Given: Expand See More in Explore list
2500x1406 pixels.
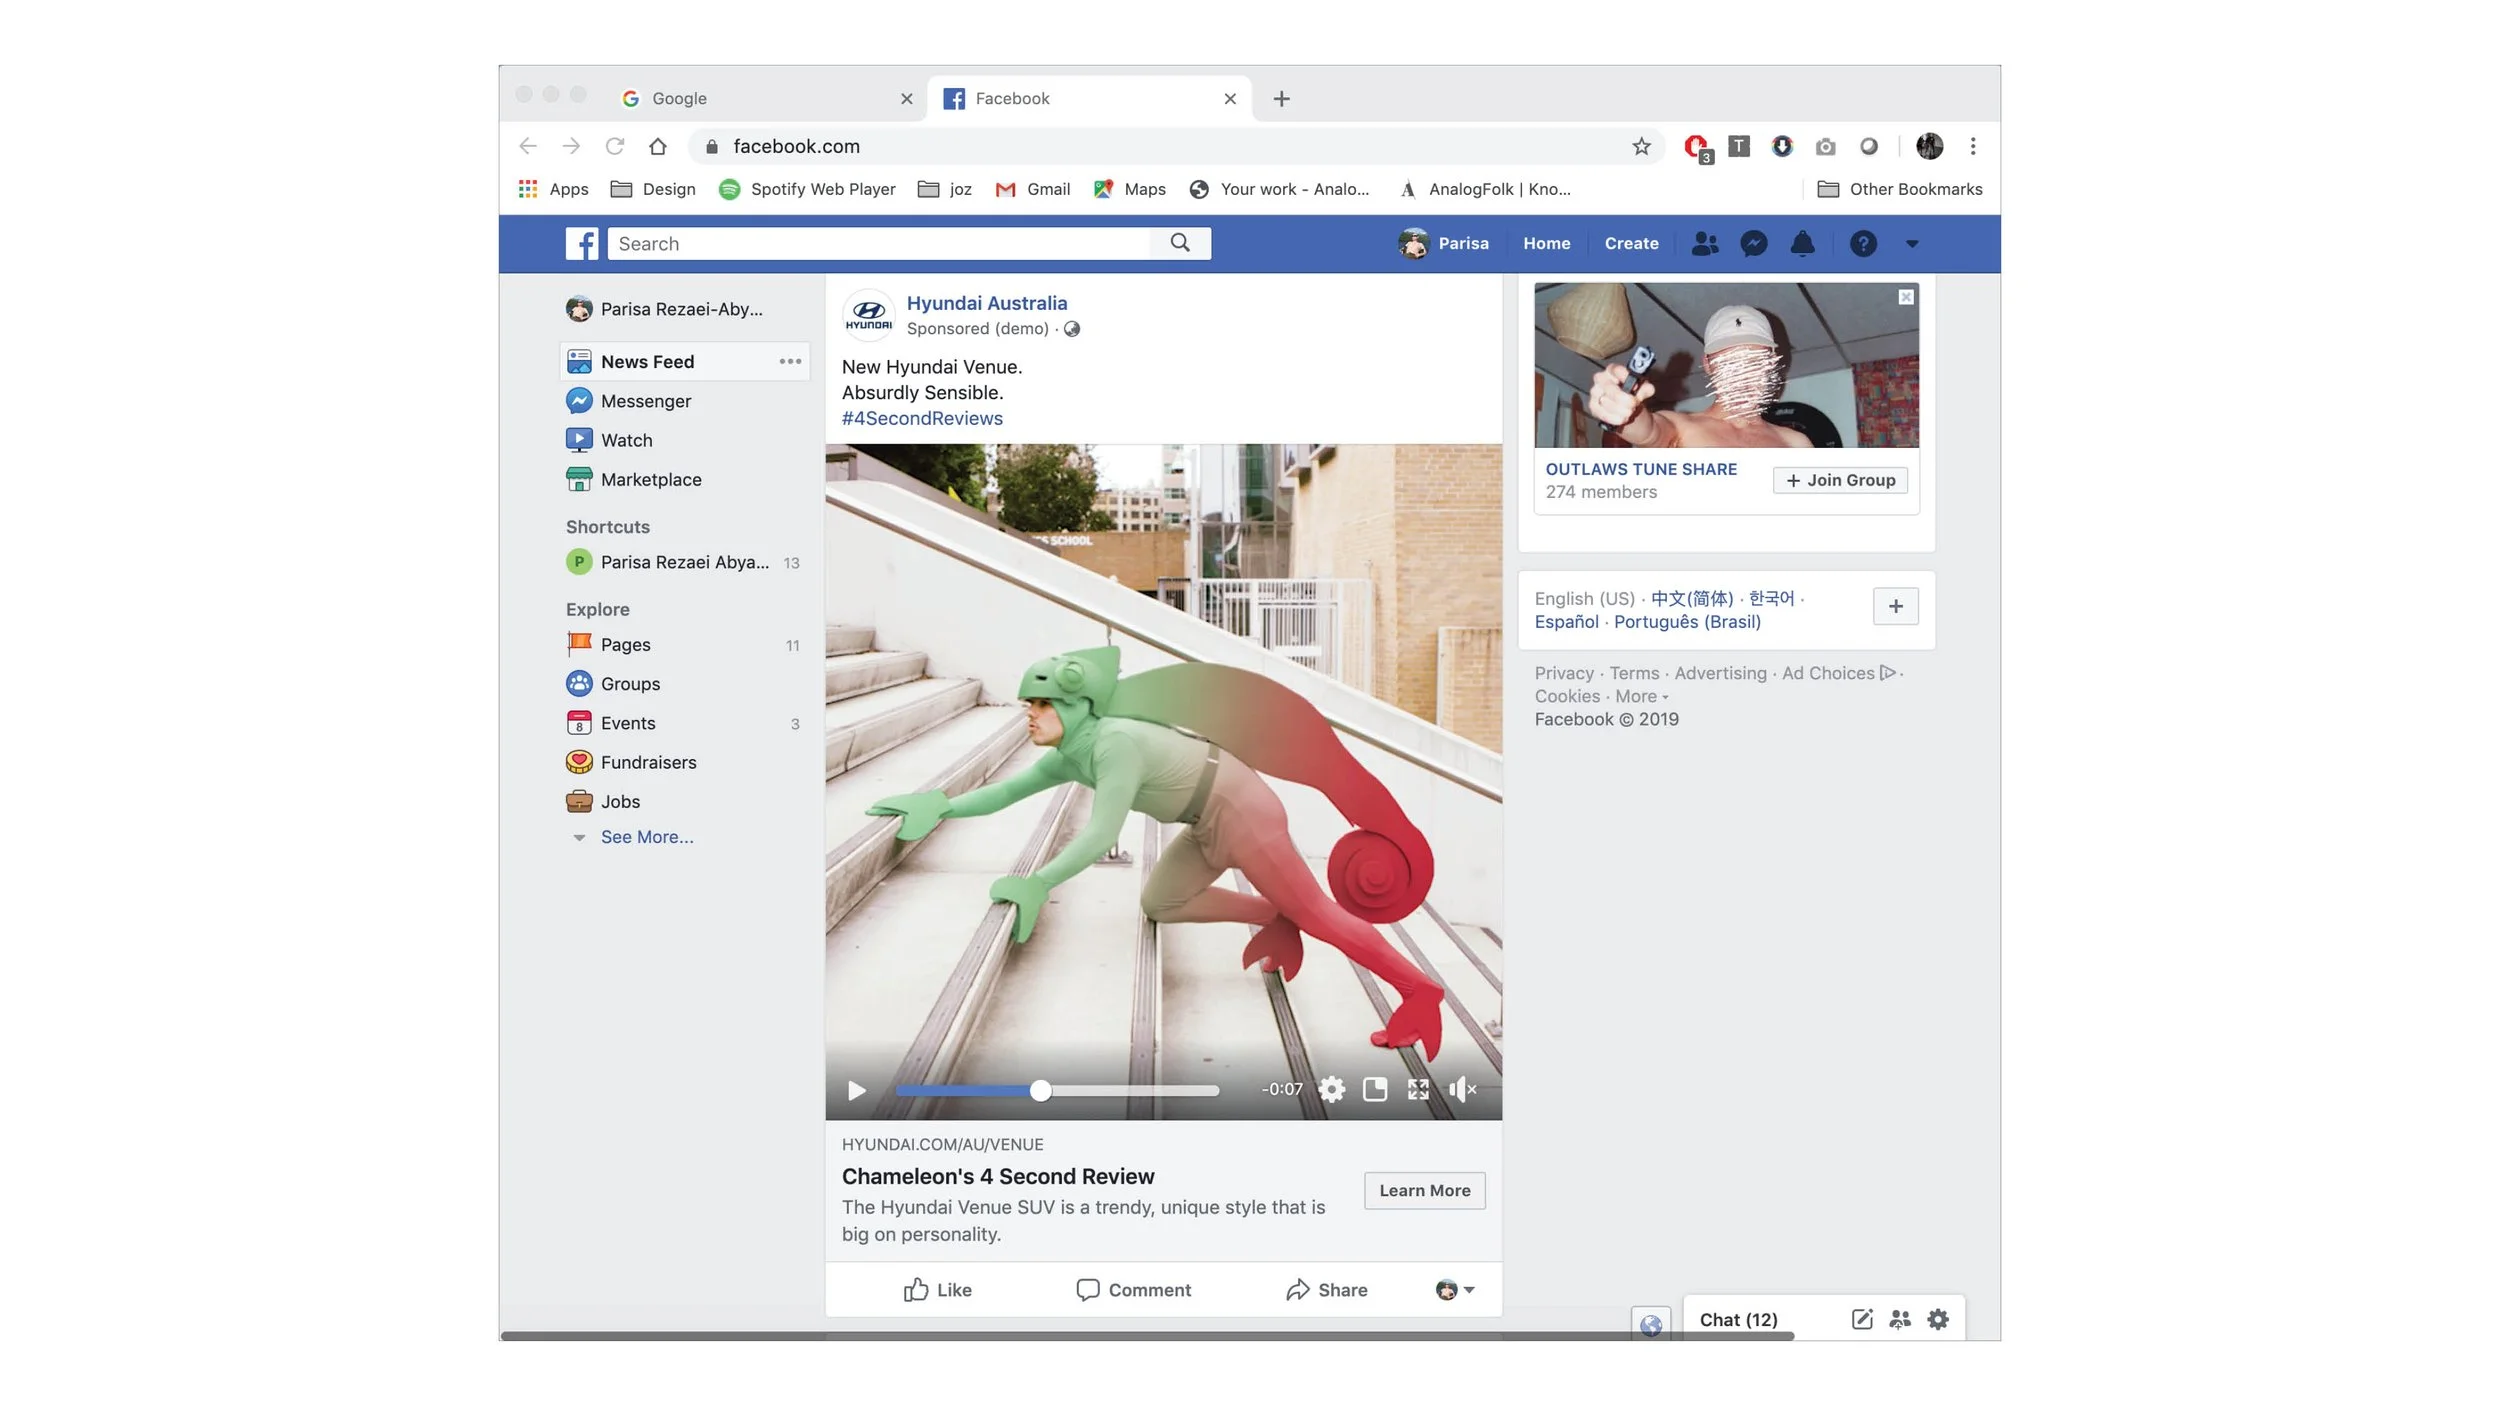Looking at the screenshot, I should click(x=646, y=837).
